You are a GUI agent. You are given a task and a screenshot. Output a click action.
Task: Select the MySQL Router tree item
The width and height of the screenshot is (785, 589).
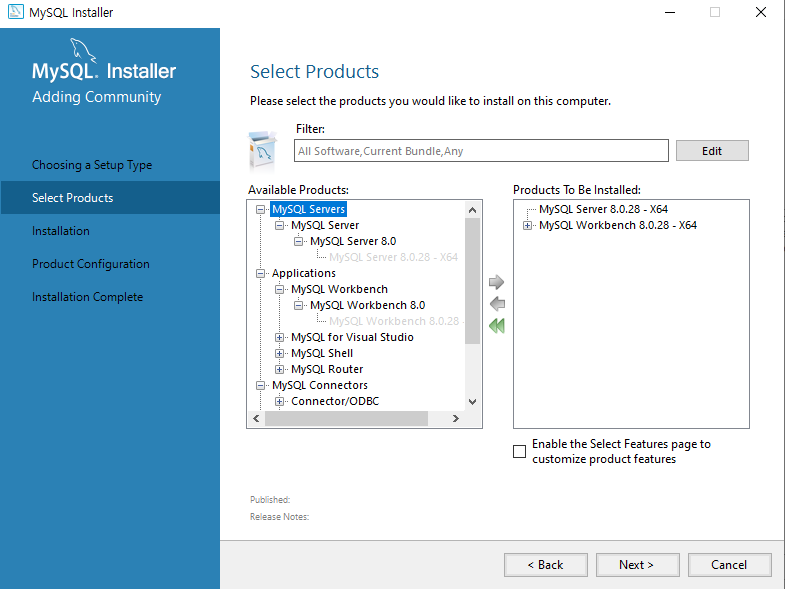327,370
